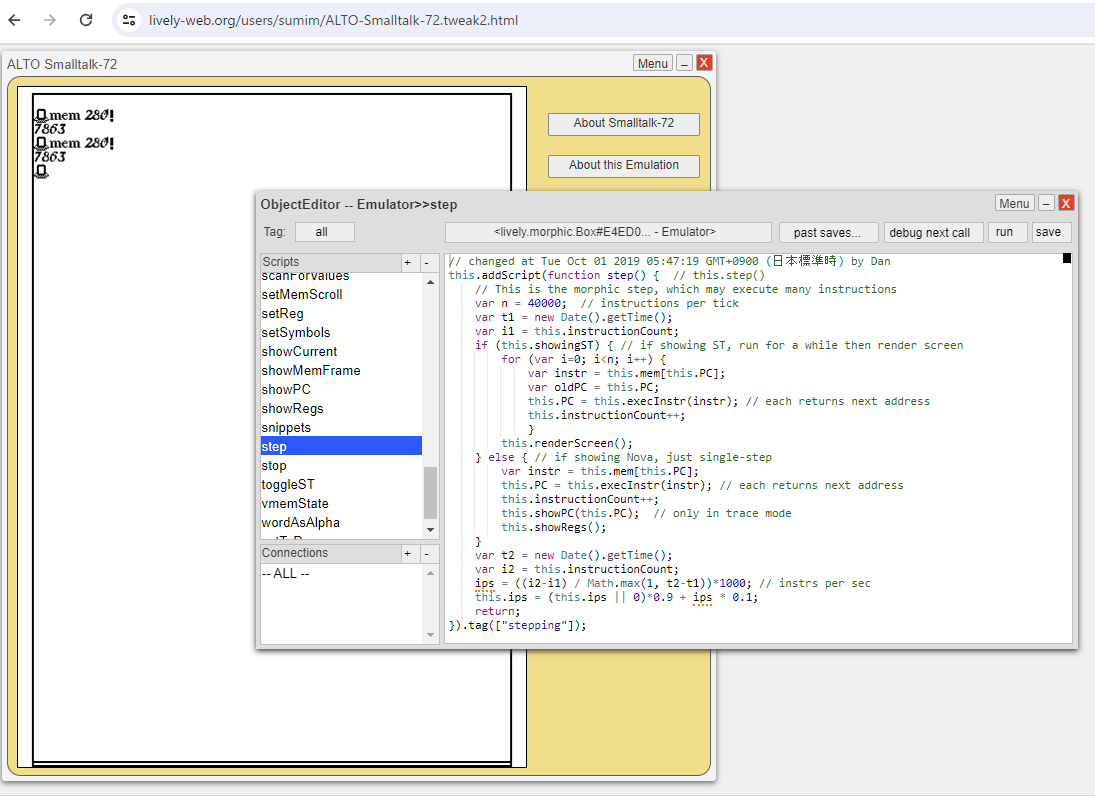Close the ALTO Smalltalk-72 window
The width and height of the screenshot is (1095, 797).
tap(704, 63)
